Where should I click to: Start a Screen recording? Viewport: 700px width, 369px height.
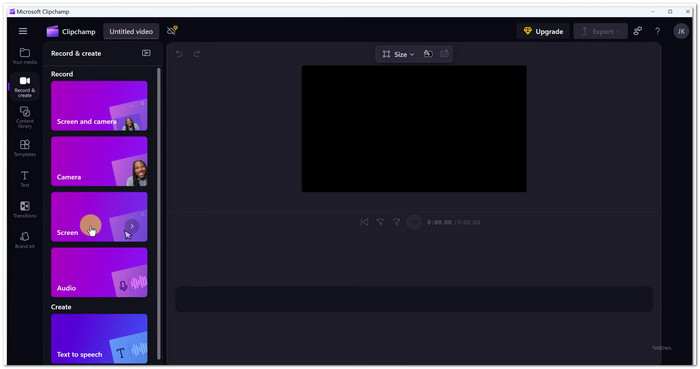[x=99, y=217]
